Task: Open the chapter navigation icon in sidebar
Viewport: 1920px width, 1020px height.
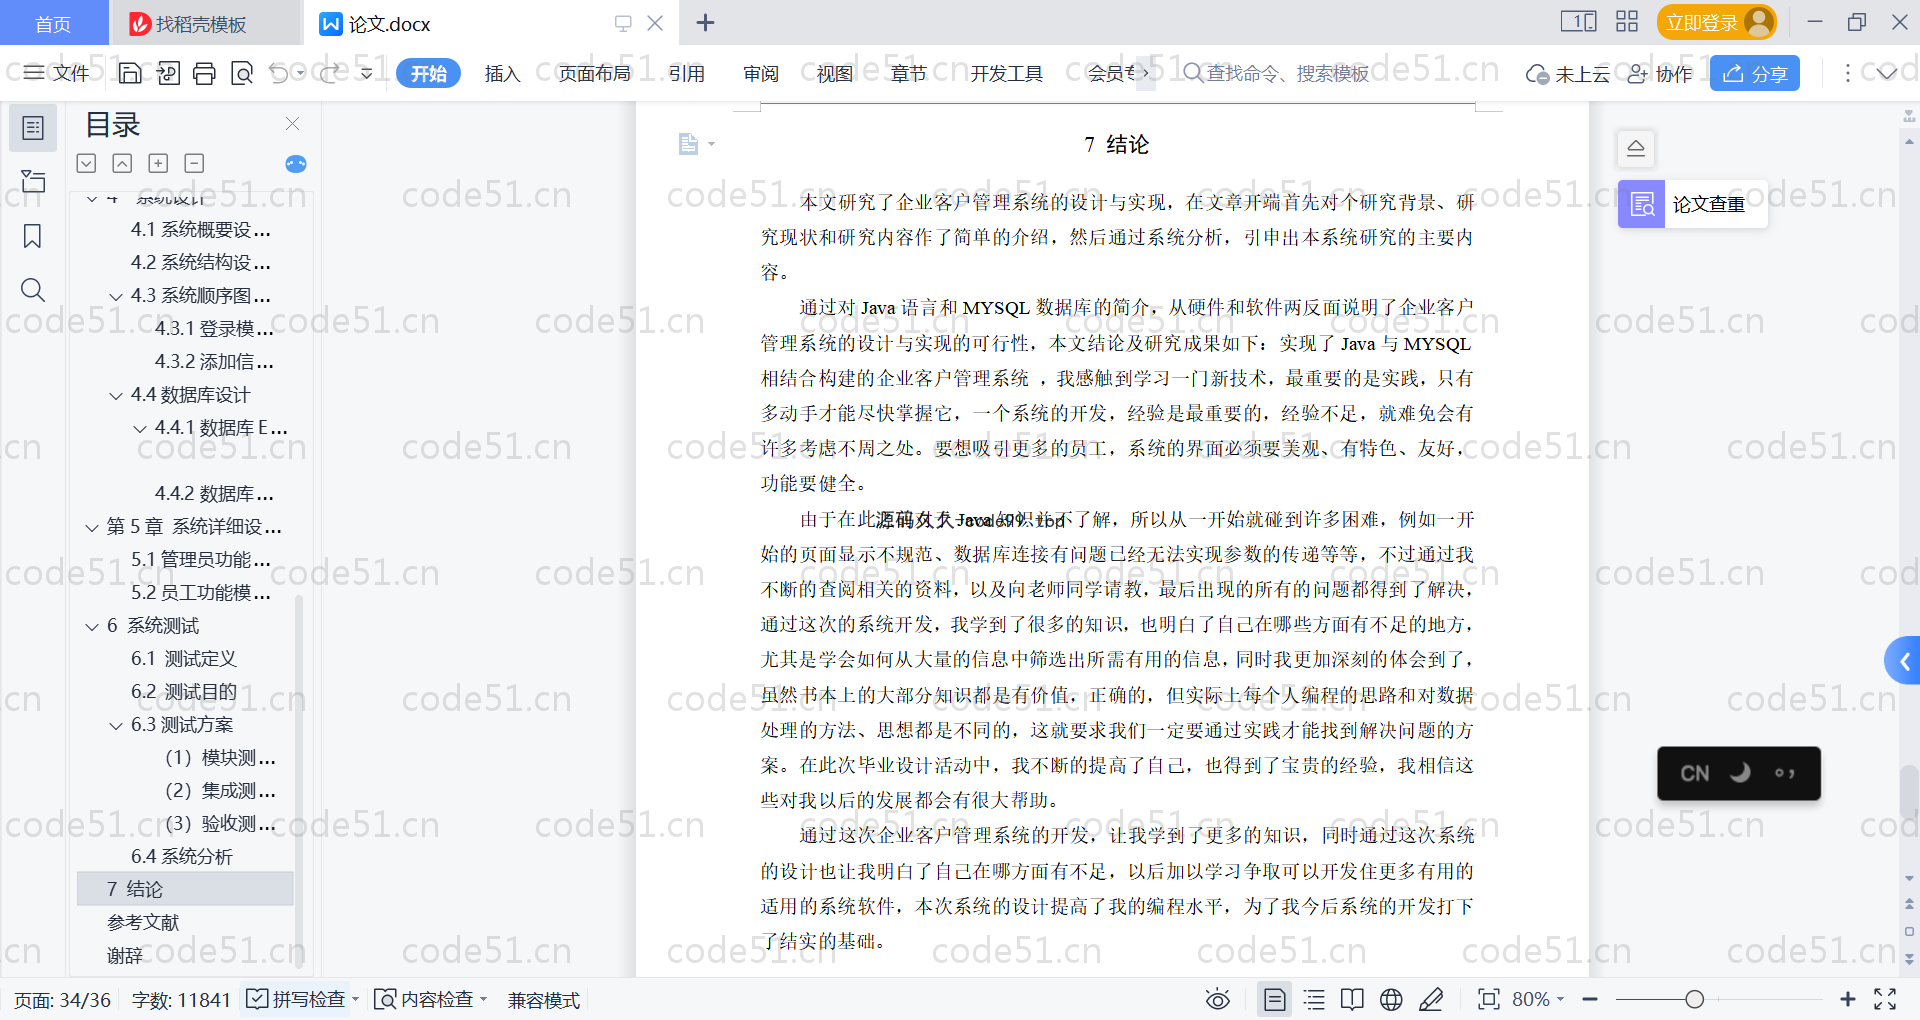Action: [33, 181]
